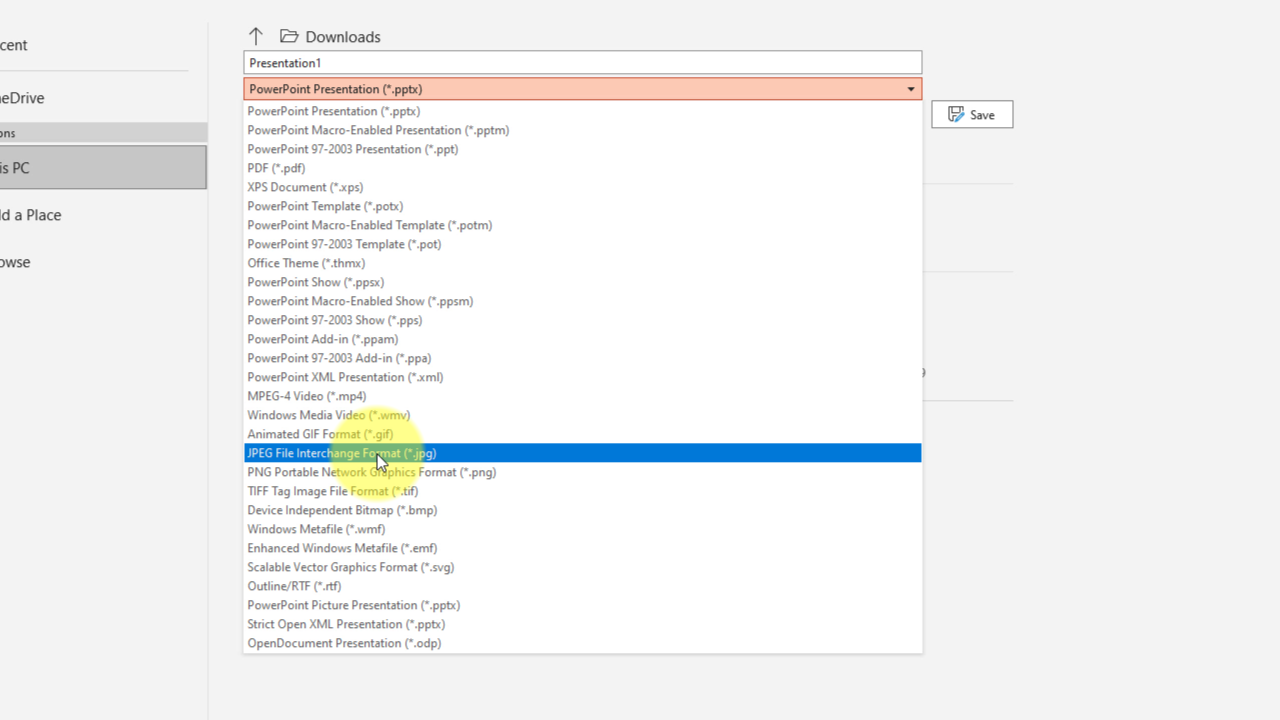The image size is (1280, 720).
Task: Click the Save button
Action: [x=972, y=115]
